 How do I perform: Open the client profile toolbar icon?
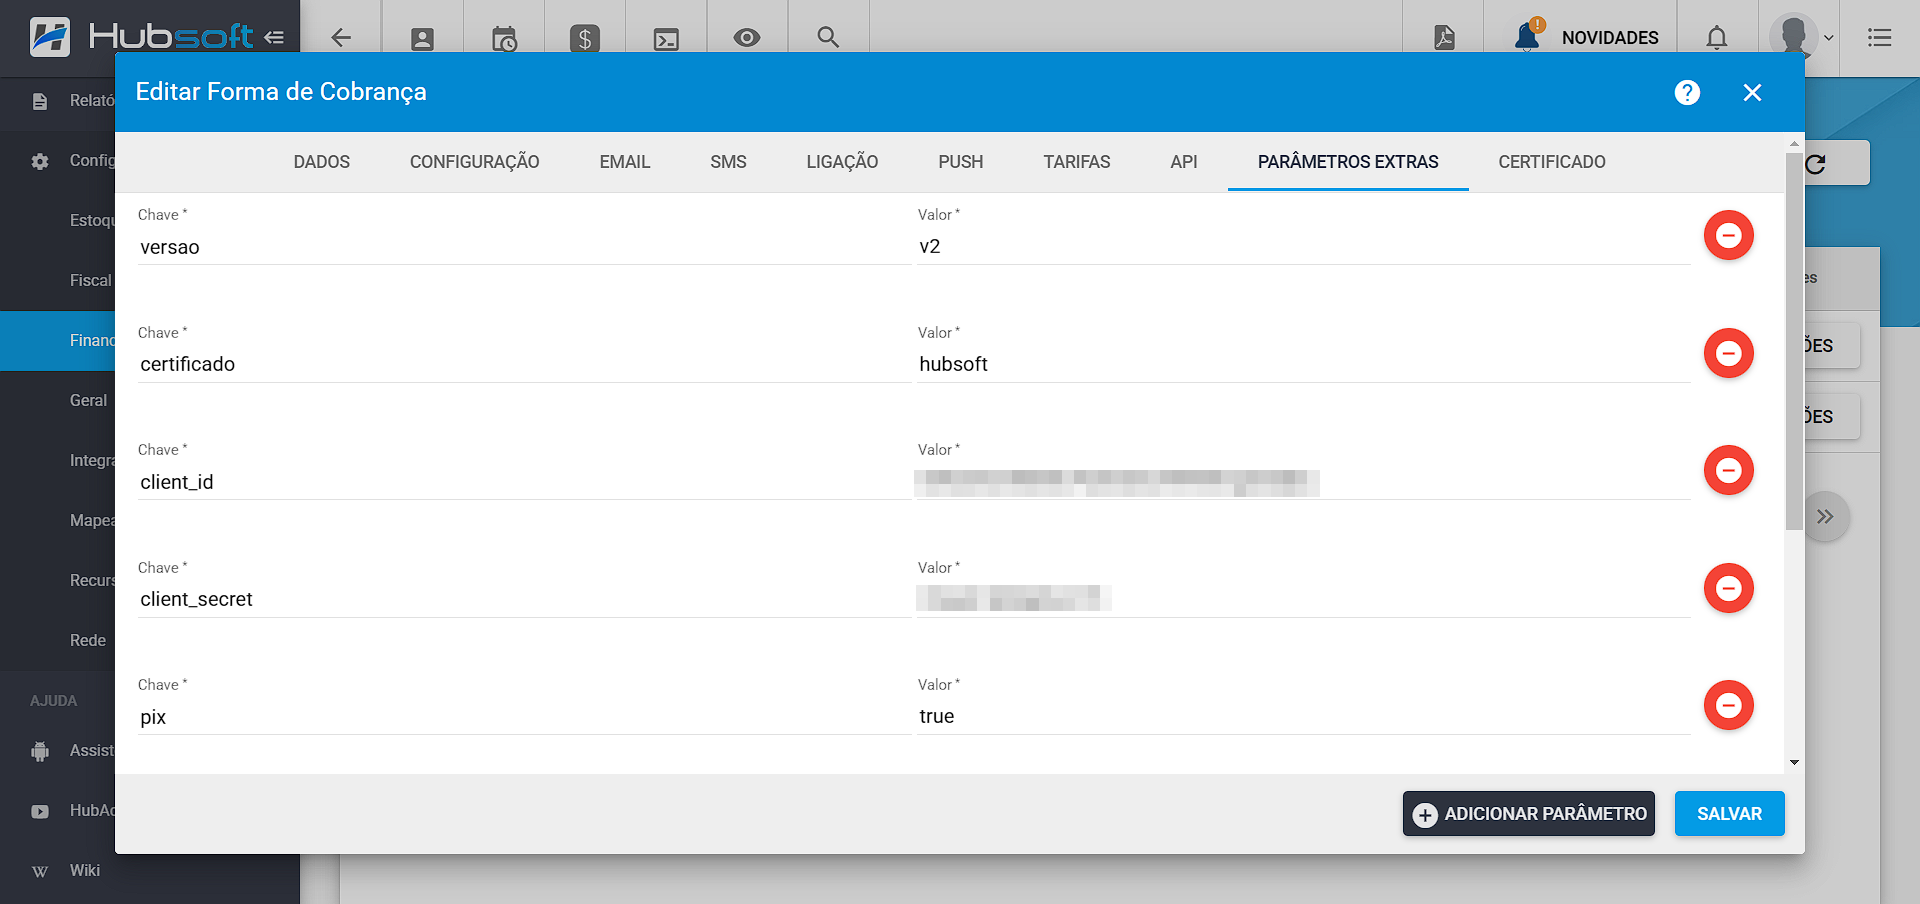[x=422, y=39]
